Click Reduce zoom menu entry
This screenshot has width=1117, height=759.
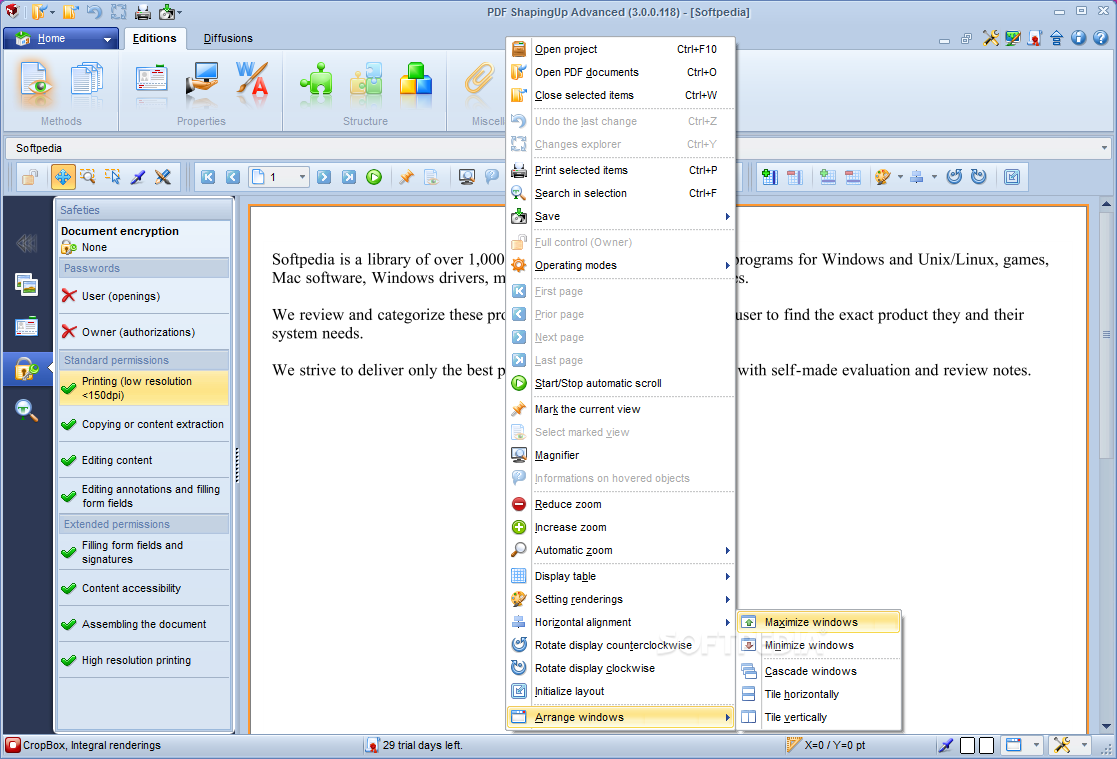click(621, 505)
